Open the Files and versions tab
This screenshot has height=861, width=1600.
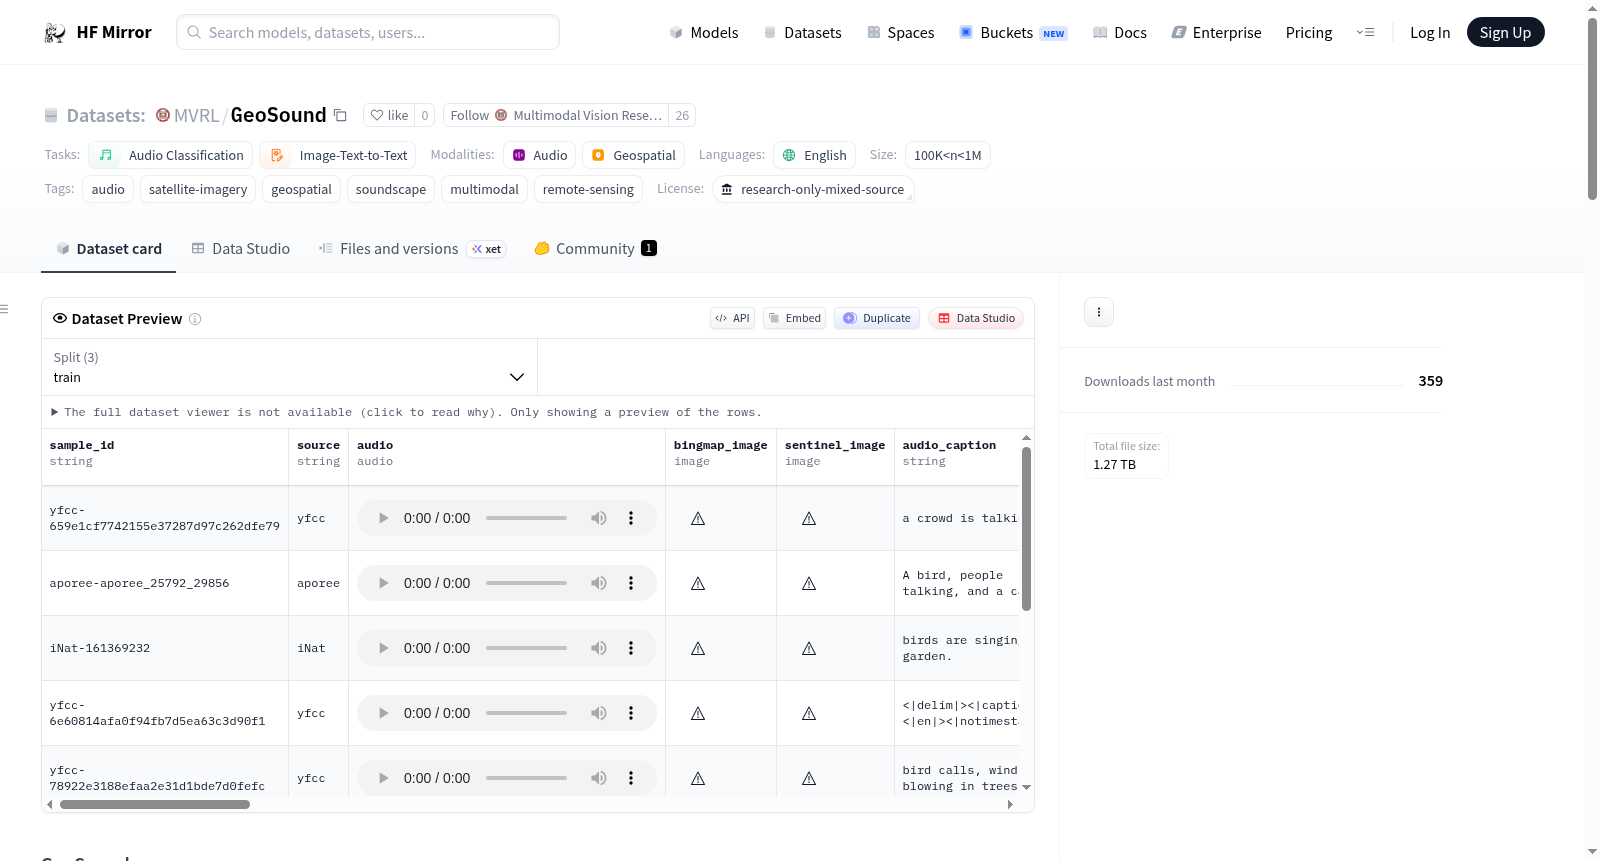pos(412,249)
